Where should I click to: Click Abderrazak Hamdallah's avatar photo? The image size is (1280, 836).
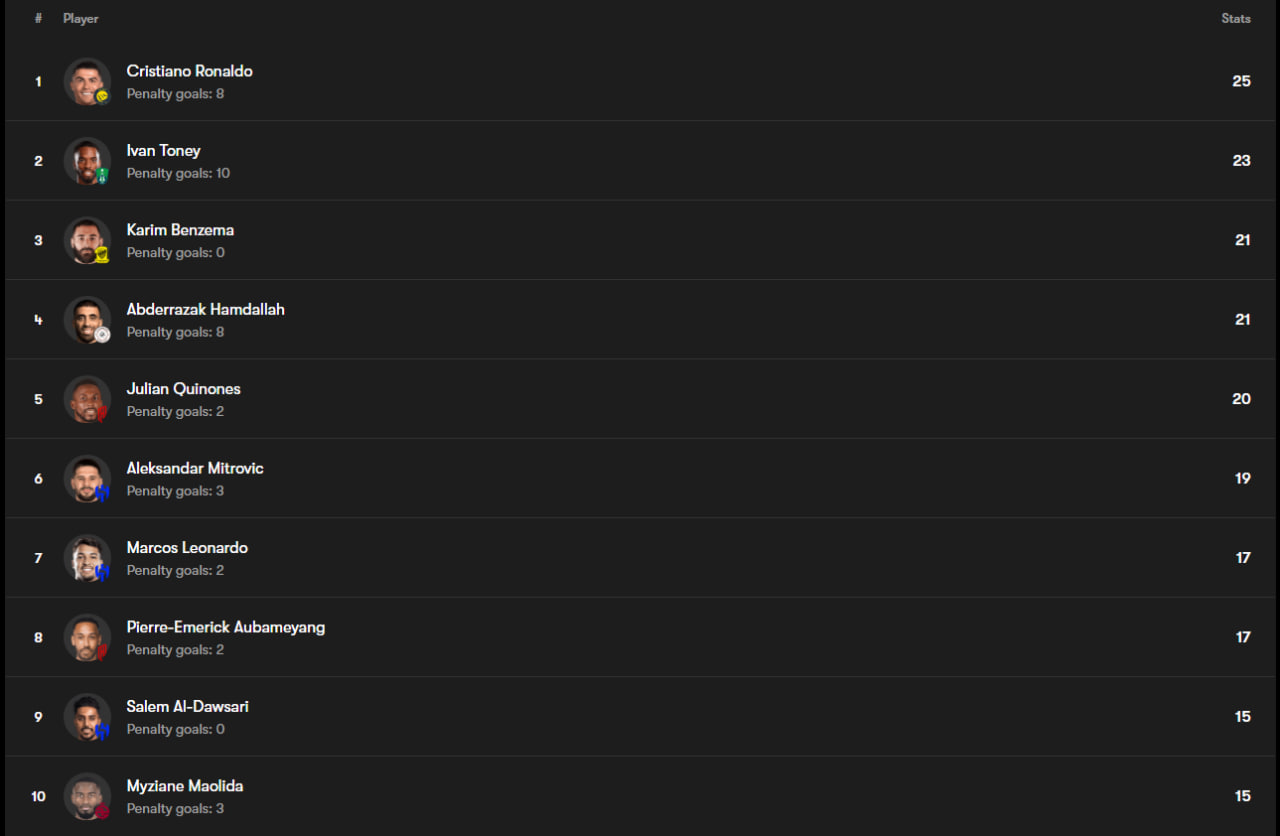pos(87,320)
